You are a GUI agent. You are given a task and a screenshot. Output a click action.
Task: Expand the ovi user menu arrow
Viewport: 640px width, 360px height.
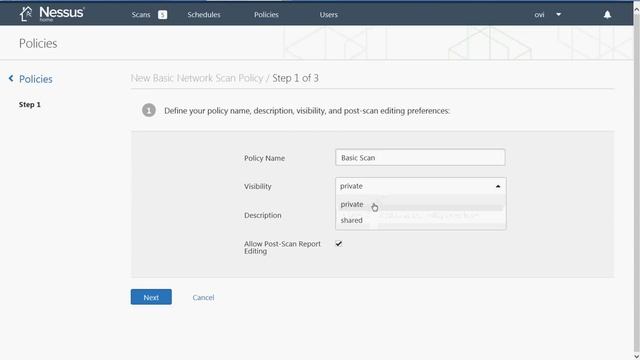[x=559, y=14]
